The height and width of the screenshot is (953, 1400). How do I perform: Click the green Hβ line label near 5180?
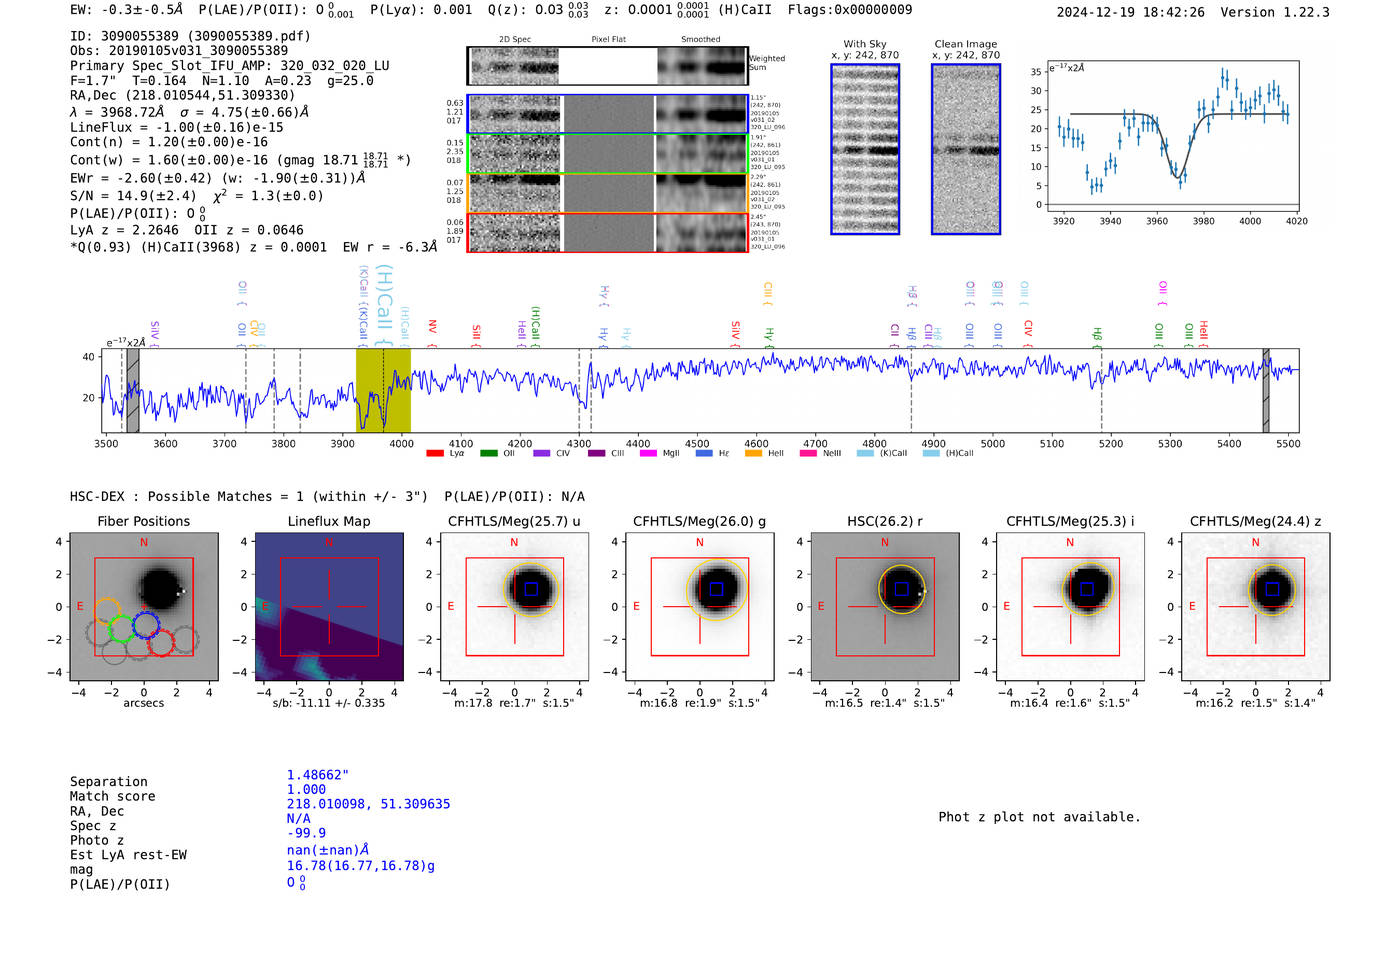(1097, 337)
